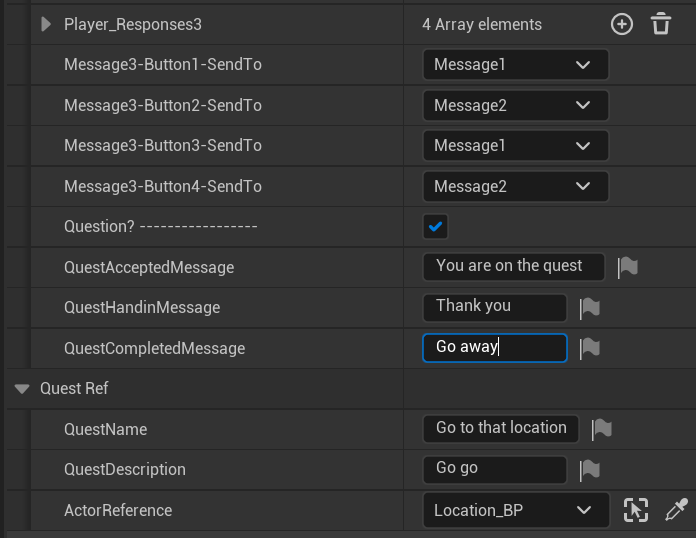
Task: Uncheck the Question? checkbox
Action: [435, 227]
